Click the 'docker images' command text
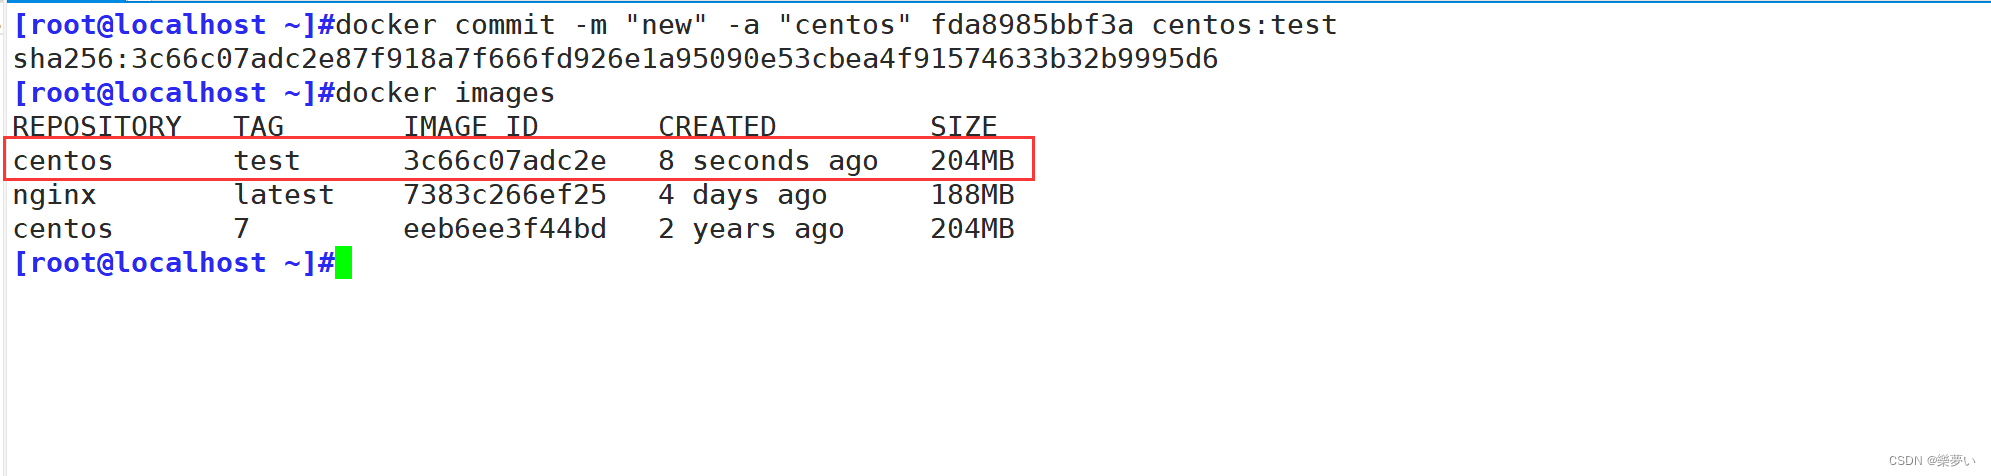Screen dimensions: 1991x476 click(x=445, y=93)
